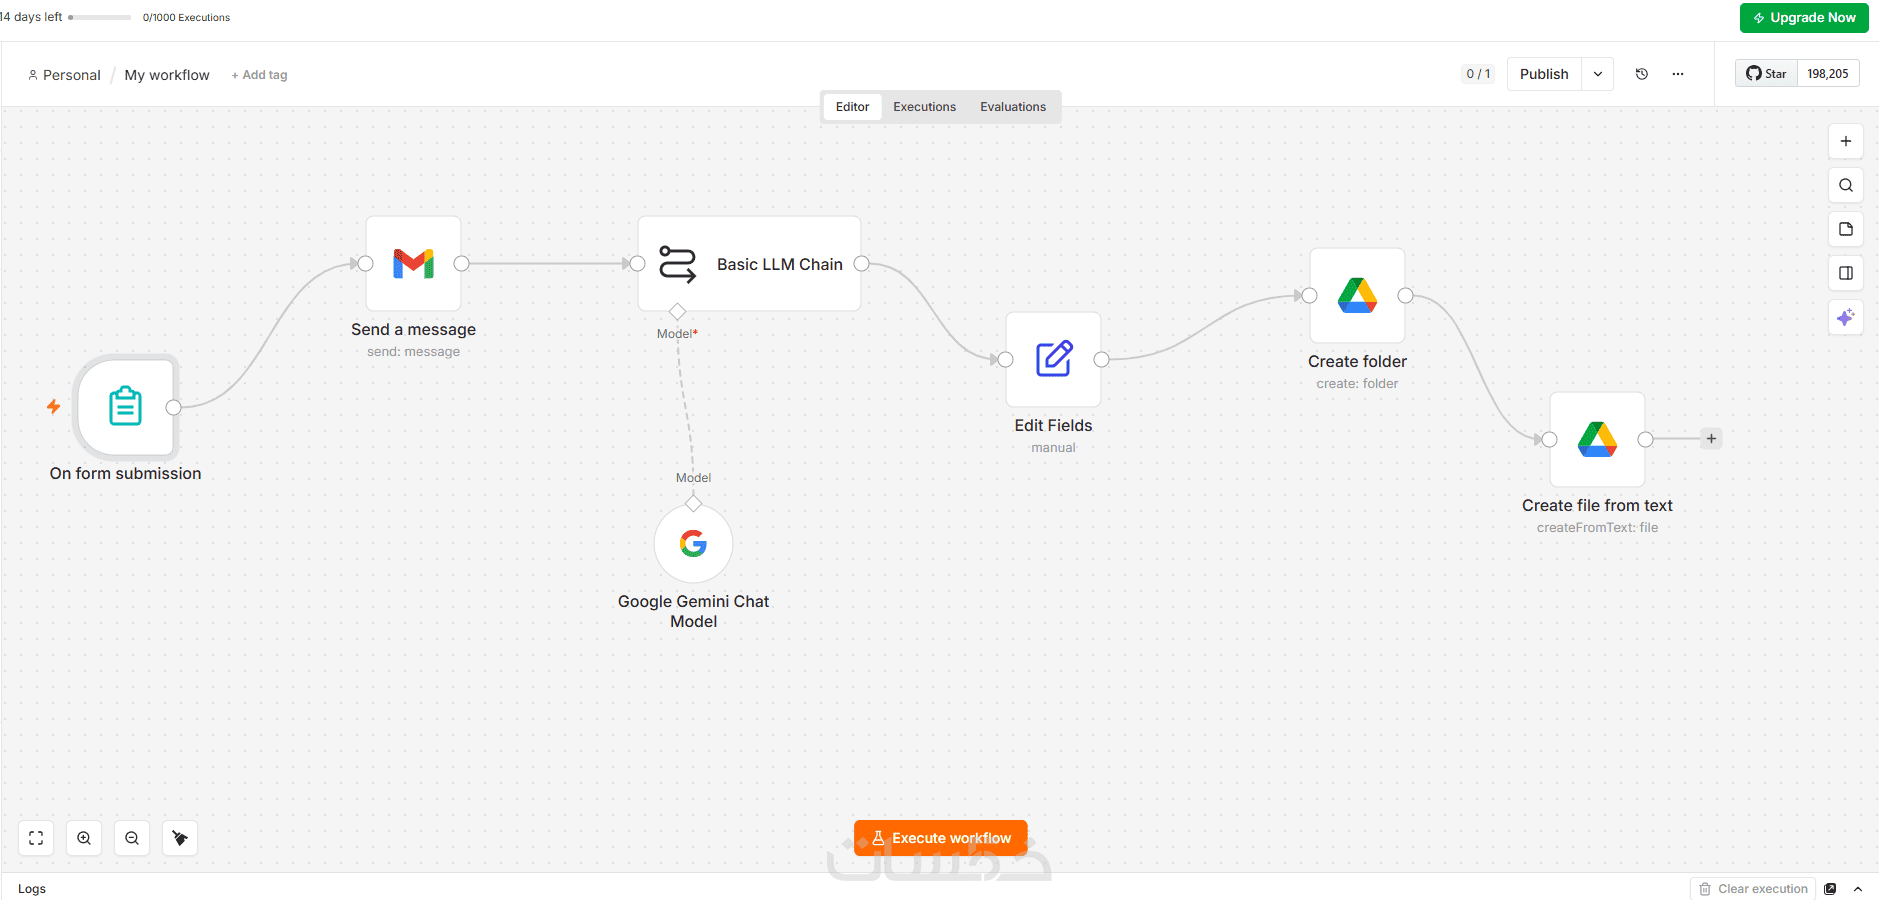Toggle the side panel layout icon

click(1845, 273)
